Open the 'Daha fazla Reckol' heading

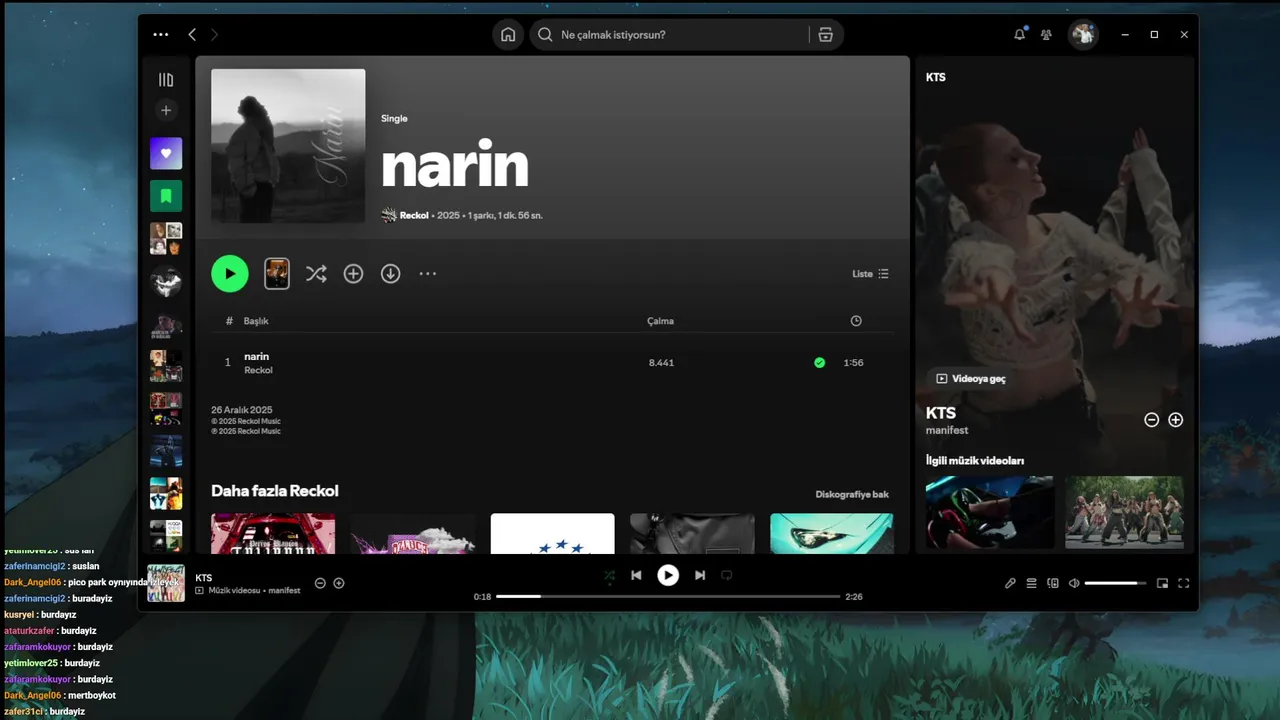click(275, 491)
